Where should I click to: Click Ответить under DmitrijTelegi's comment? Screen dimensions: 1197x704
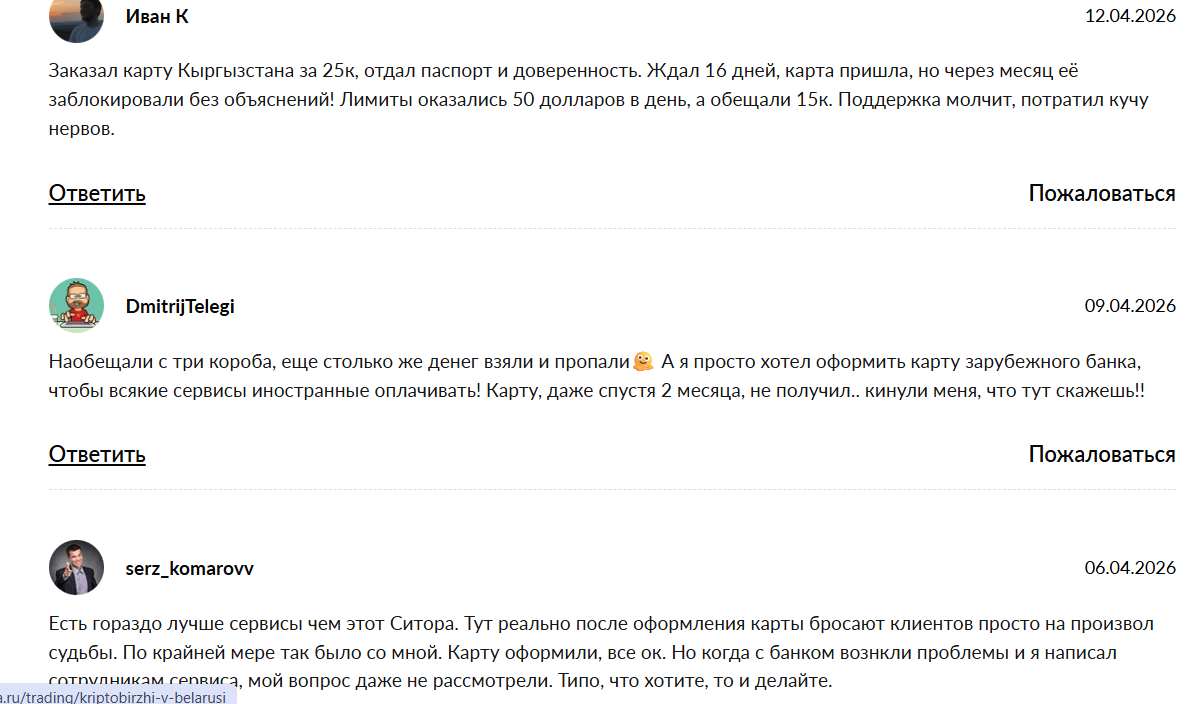[95, 454]
